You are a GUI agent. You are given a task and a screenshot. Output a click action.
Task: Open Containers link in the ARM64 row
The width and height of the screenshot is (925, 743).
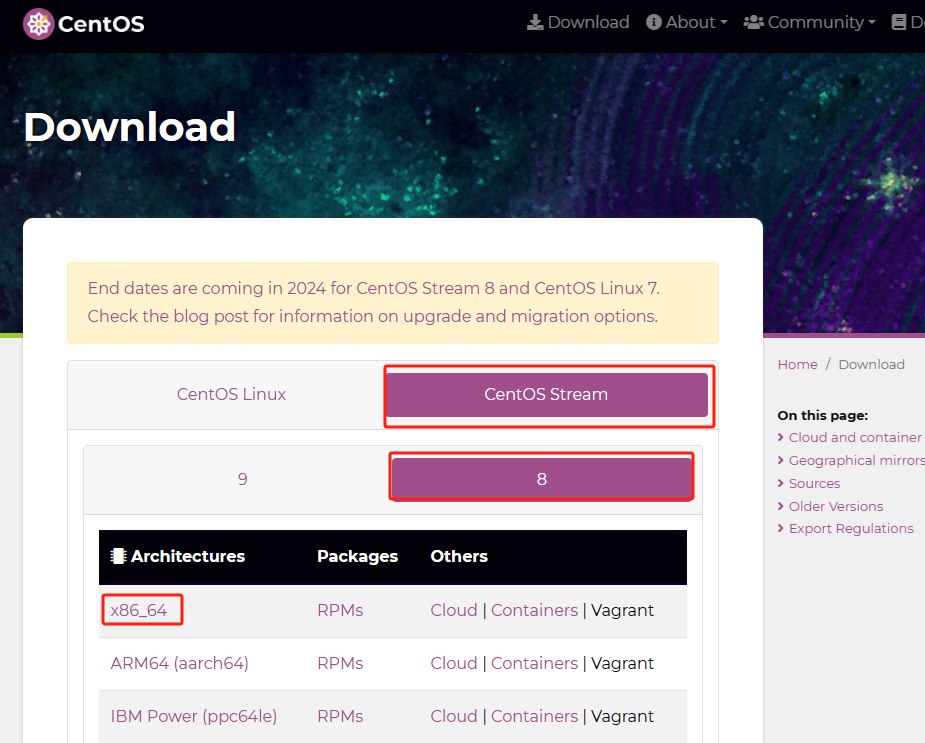(x=534, y=663)
